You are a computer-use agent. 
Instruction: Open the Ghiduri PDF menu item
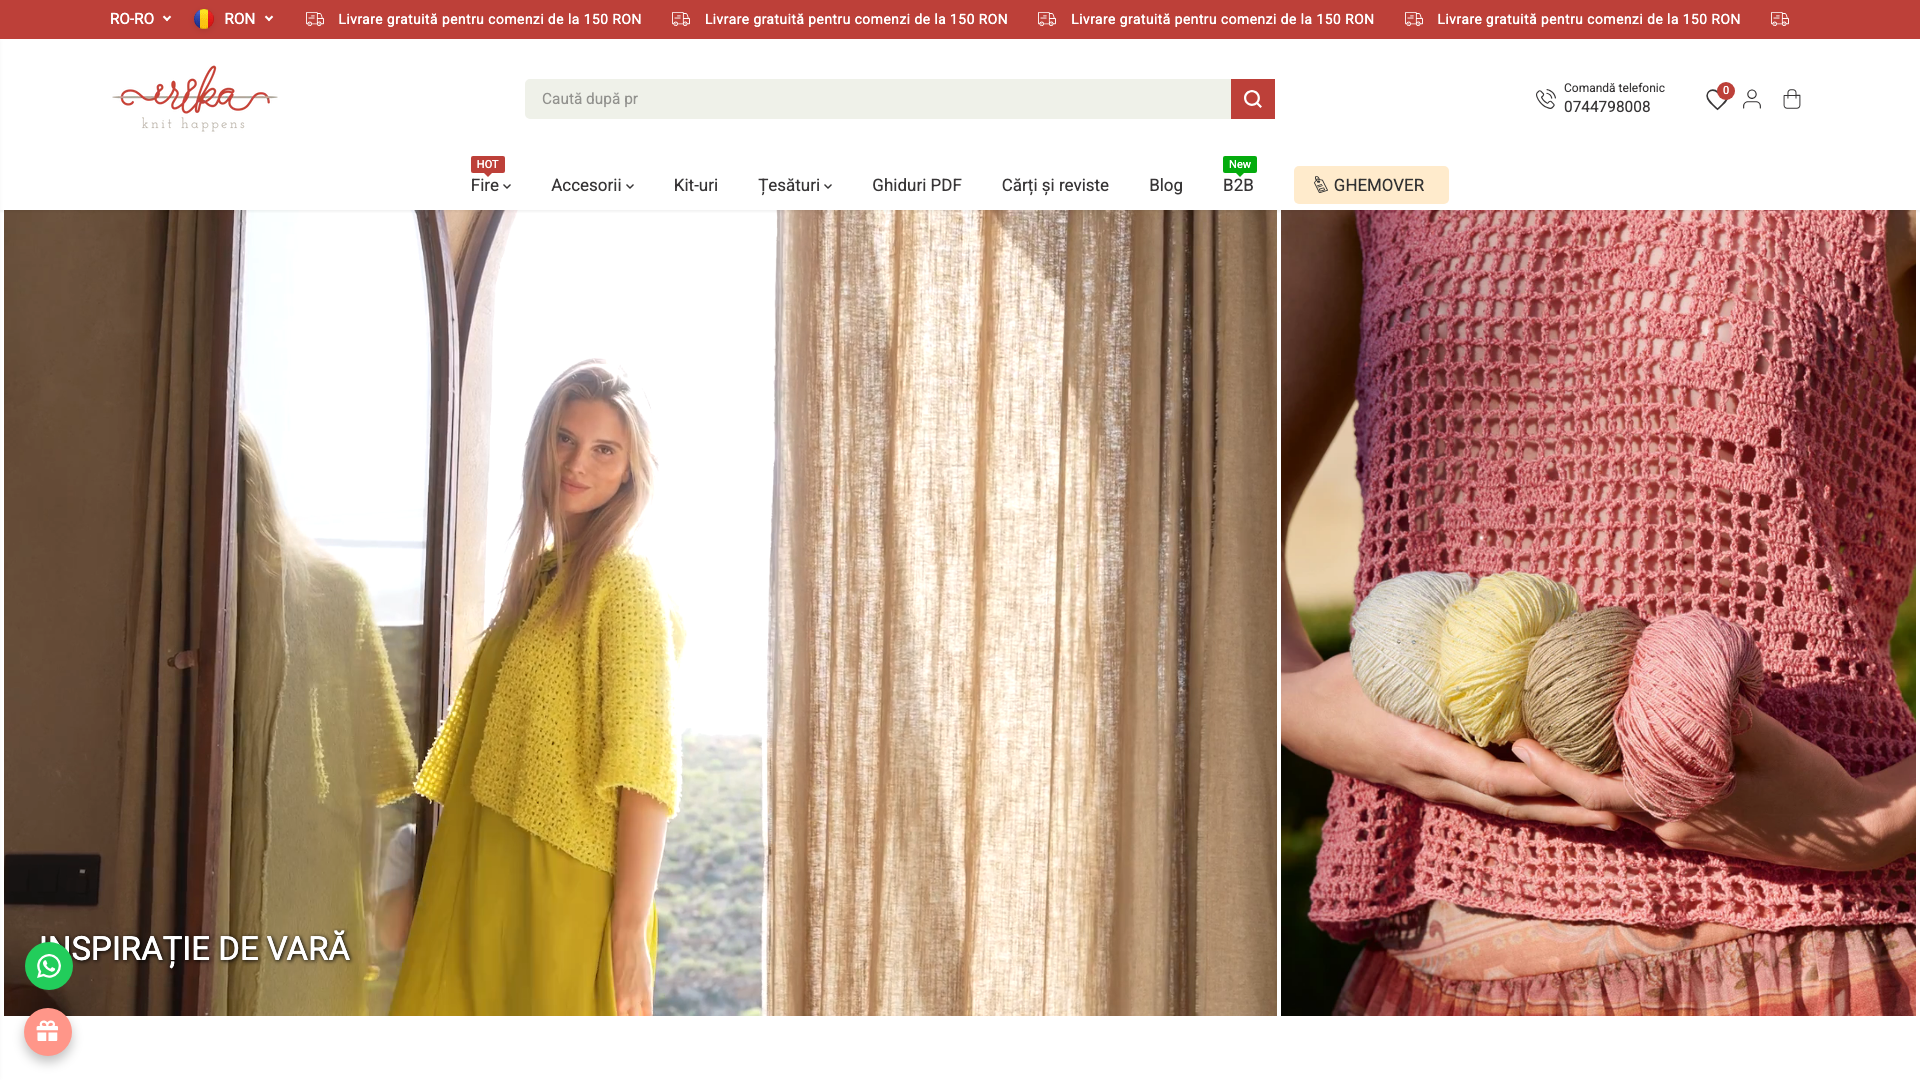click(x=917, y=185)
